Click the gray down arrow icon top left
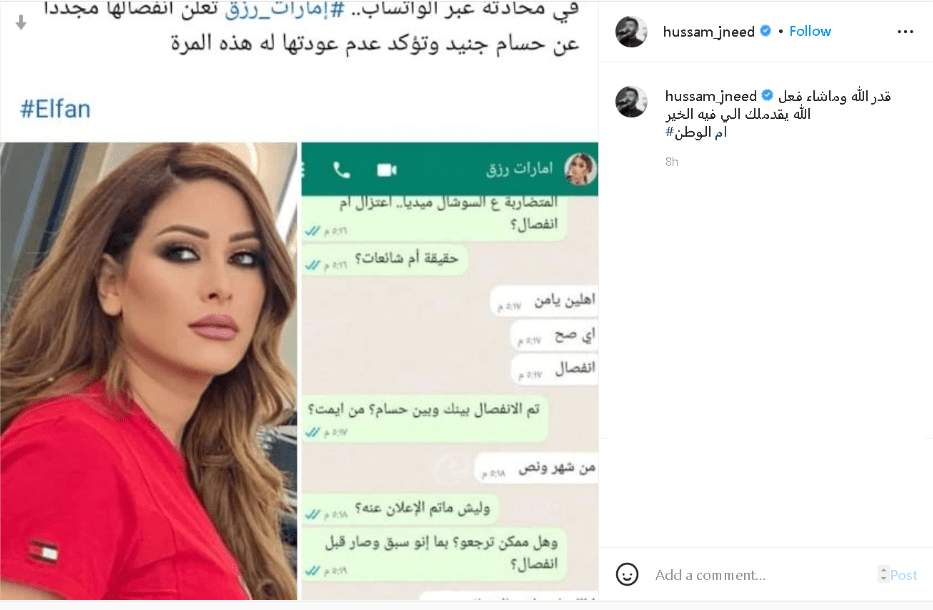 pyautogui.click(x=21, y=23)
